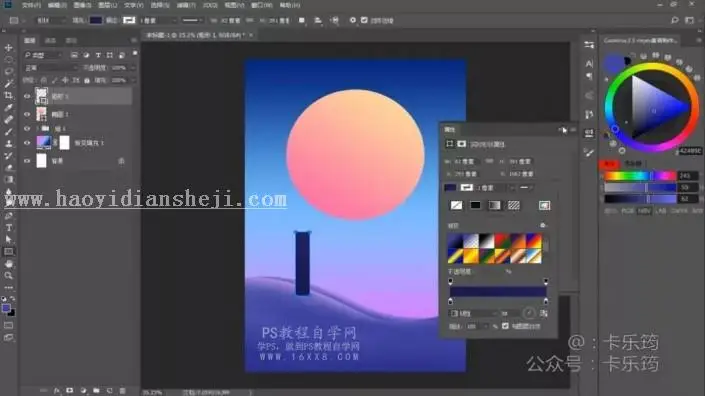
Task: Open blend mode dropdown in Layers panel
Action: click(x=51, y=68)
